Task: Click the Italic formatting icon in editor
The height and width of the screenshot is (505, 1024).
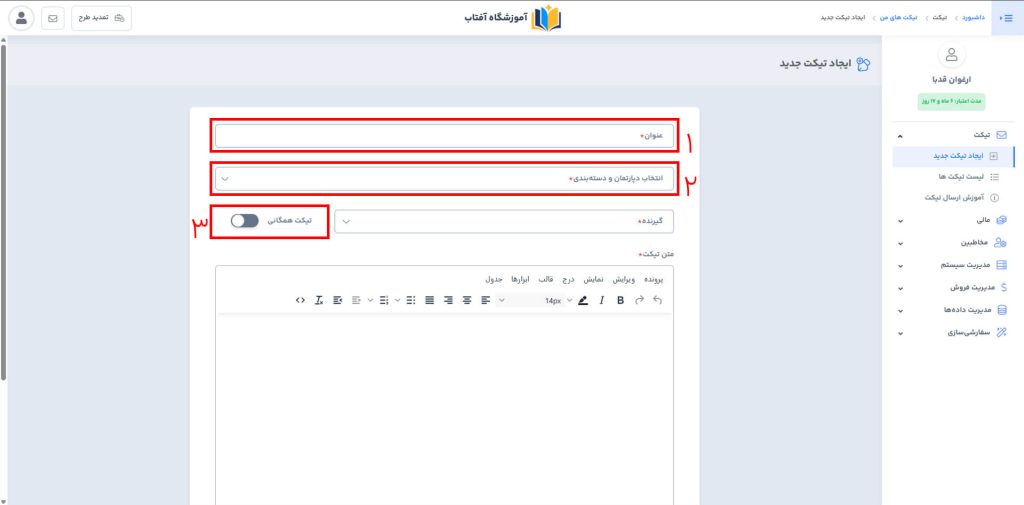Action: coord(601,300)
